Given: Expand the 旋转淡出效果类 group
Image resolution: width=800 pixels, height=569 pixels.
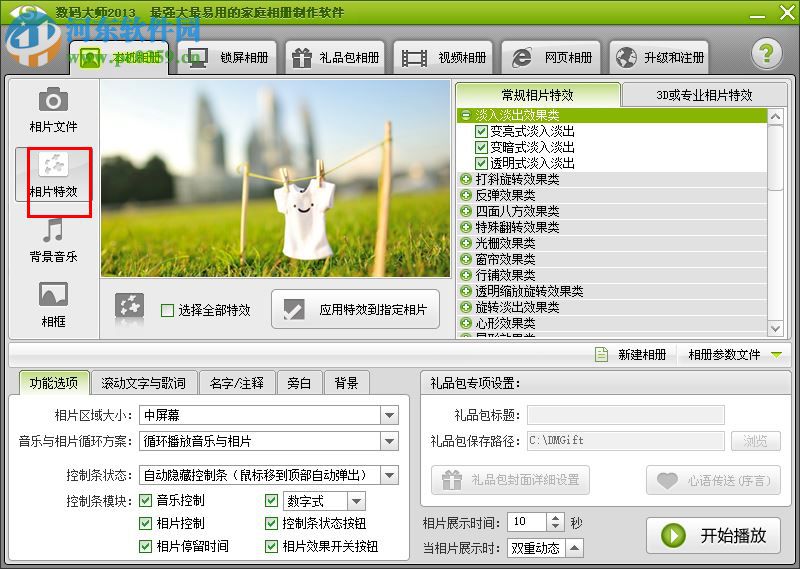Looking at the screenshot, I should point(465,307).
